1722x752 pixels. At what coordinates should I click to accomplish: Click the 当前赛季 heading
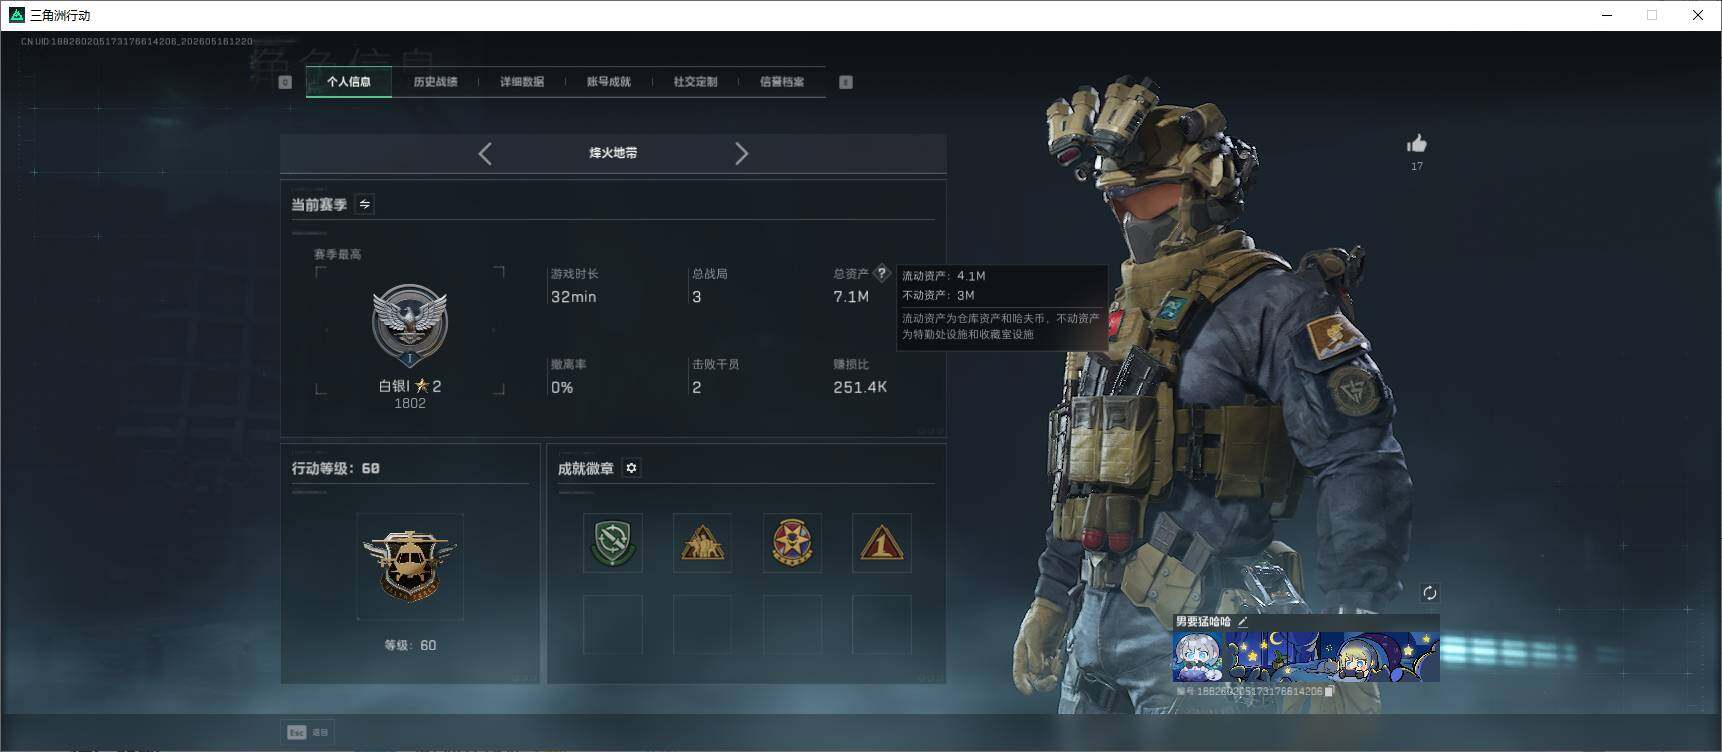pyautogui.click(x=319, y=205)
